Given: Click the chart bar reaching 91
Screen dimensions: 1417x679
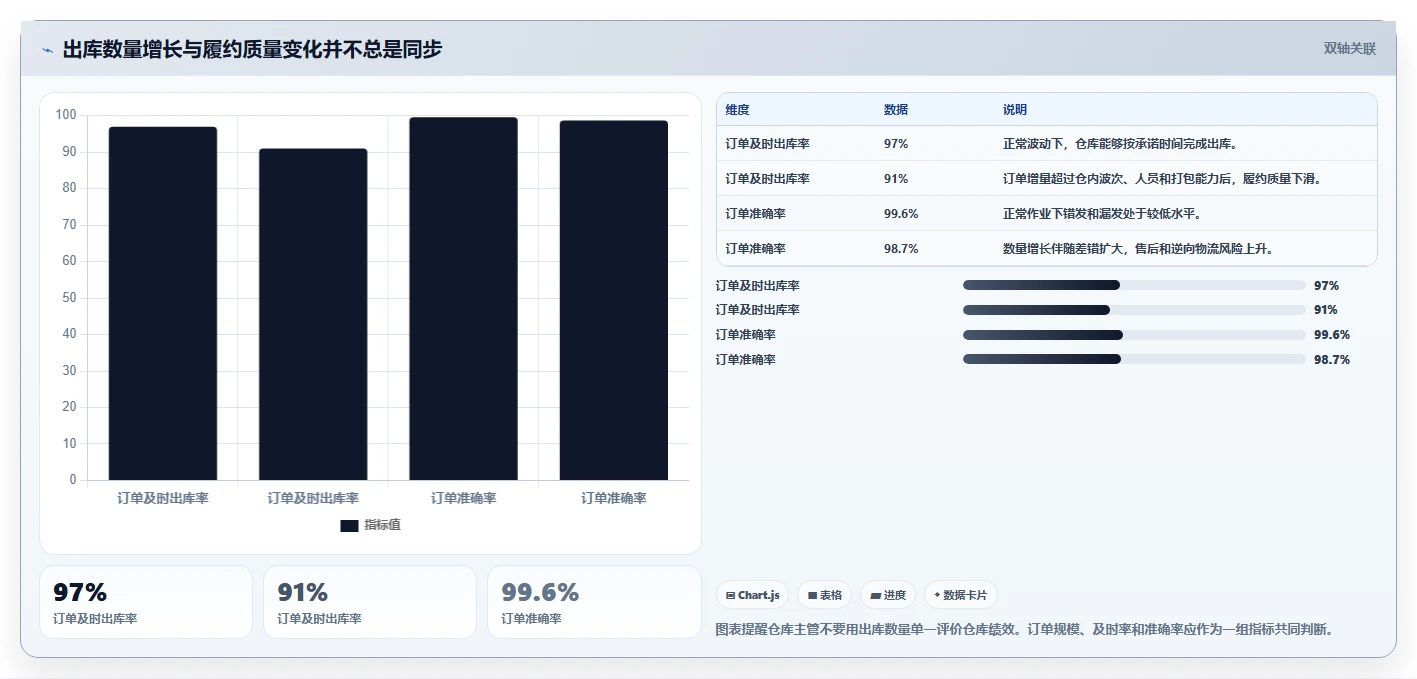Looking at the screenshot, I should click(x=313, y=314).
